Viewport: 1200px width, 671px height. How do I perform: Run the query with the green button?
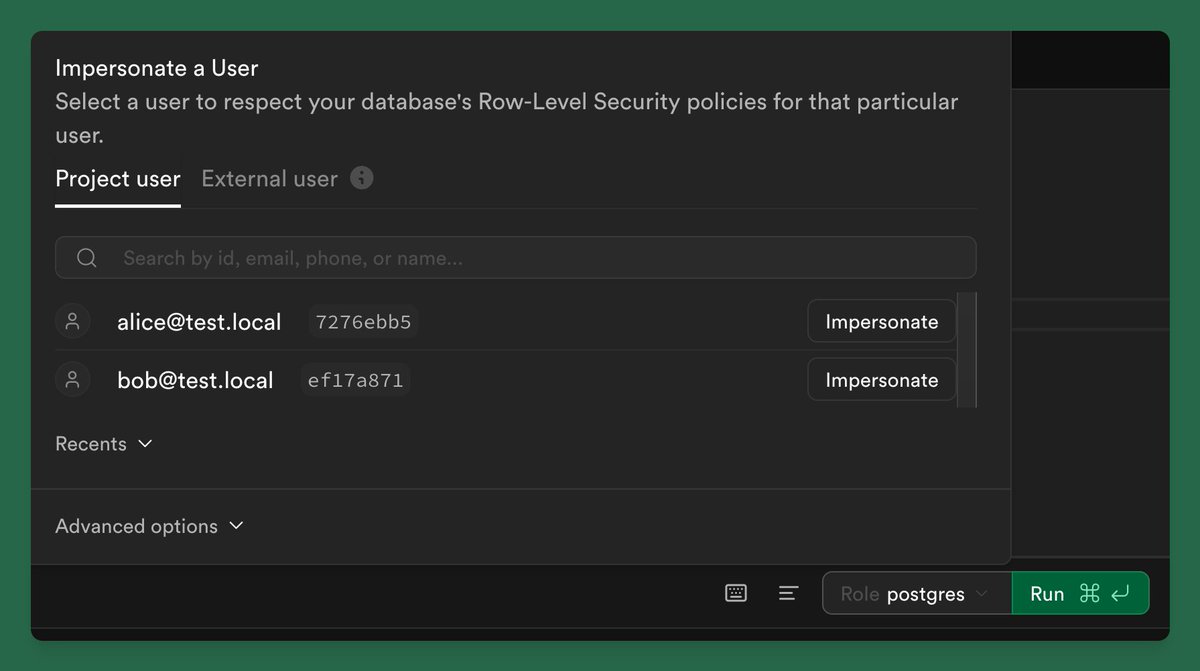coord(1081,593)
